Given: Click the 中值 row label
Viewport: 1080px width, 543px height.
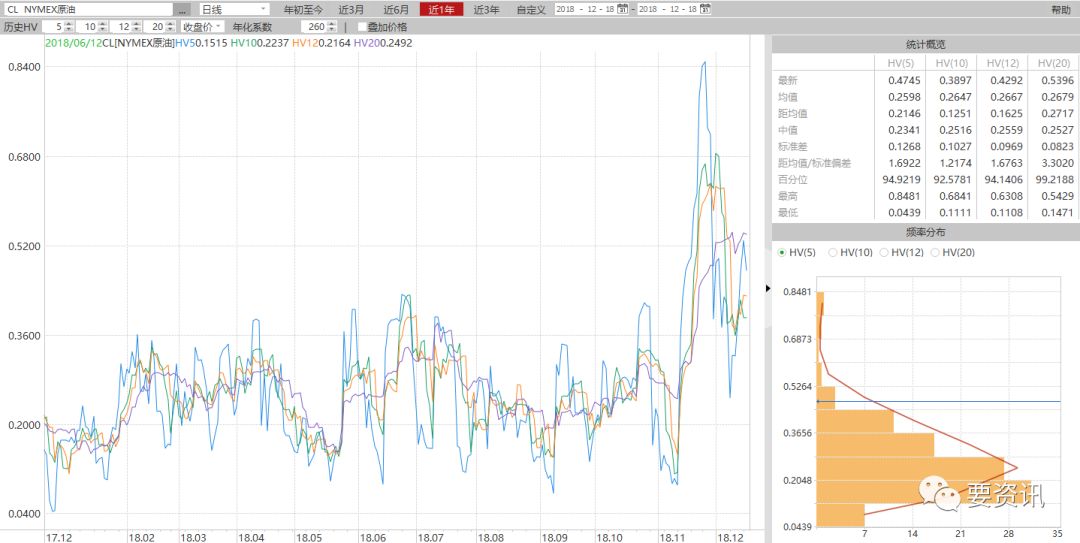Looking at the screenshot, I should [787, 130].
